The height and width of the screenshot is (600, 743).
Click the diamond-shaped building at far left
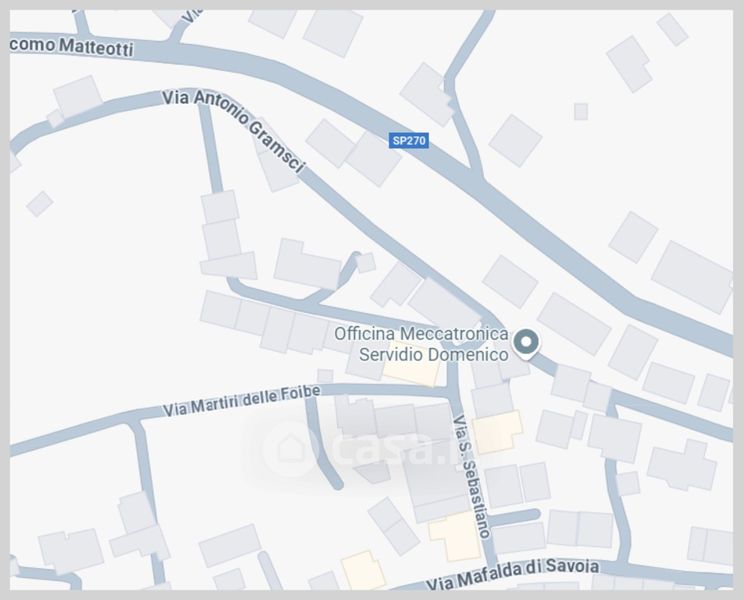[x=40, y=204]
